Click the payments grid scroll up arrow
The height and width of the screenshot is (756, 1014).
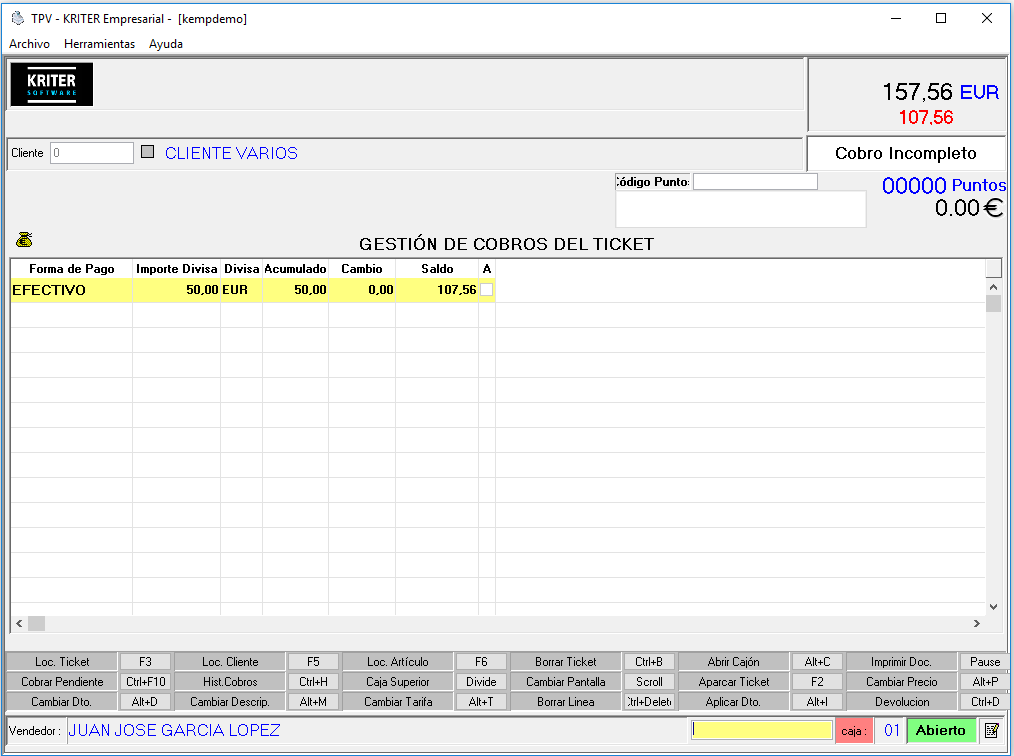(993, 286)
